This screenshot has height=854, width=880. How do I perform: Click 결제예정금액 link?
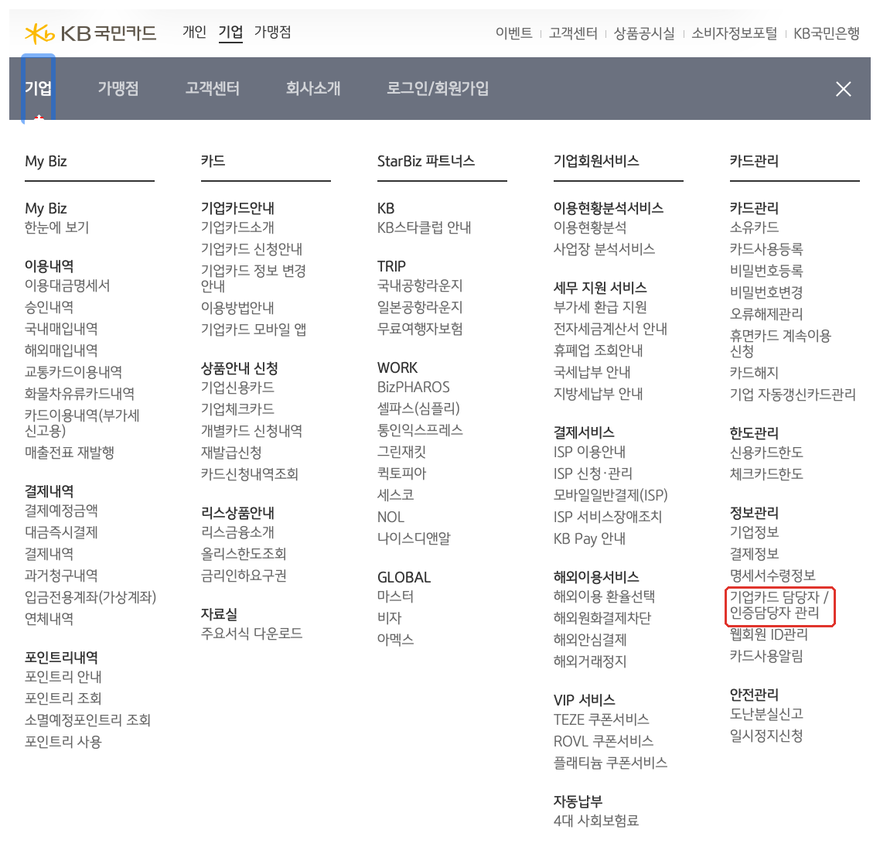coord(61,511)
